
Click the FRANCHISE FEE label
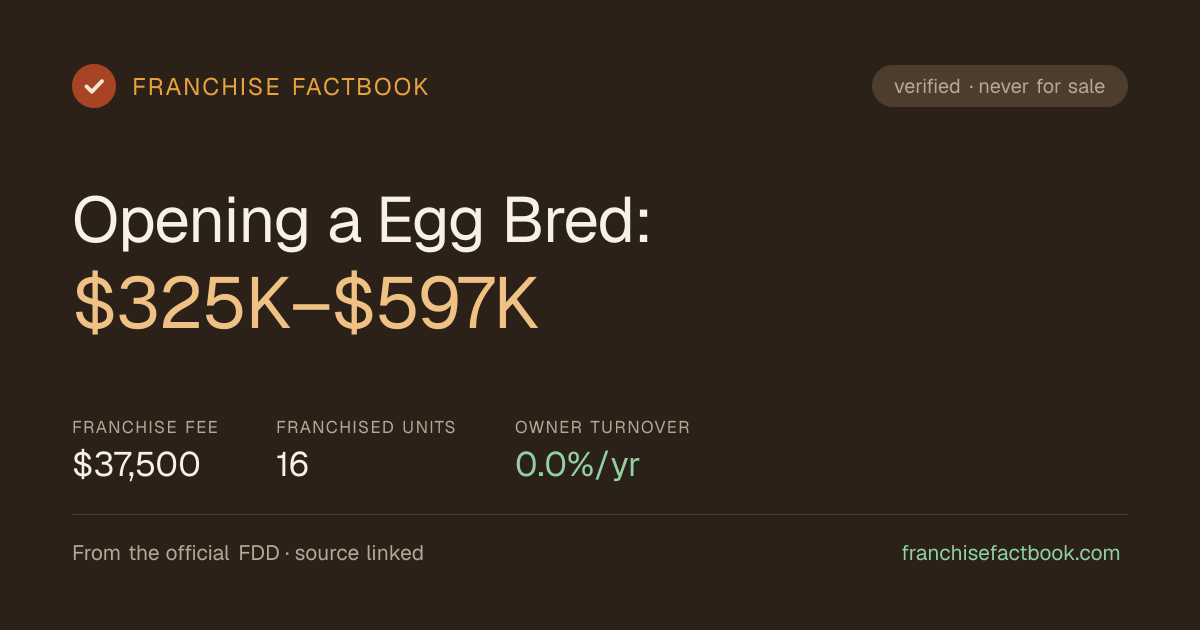145,427
